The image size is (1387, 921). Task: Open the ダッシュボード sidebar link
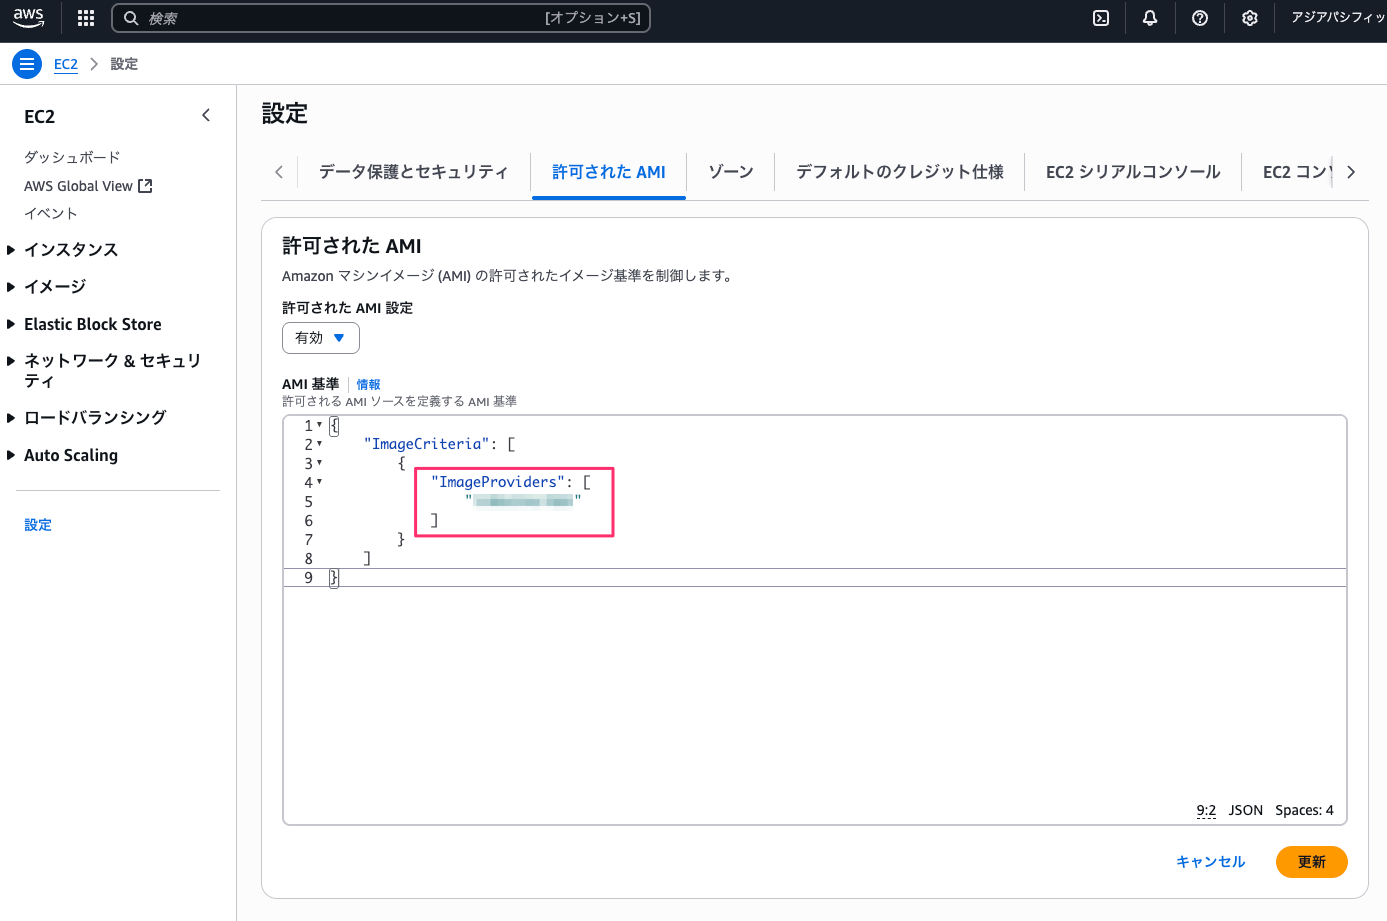[x=72, y=157]
